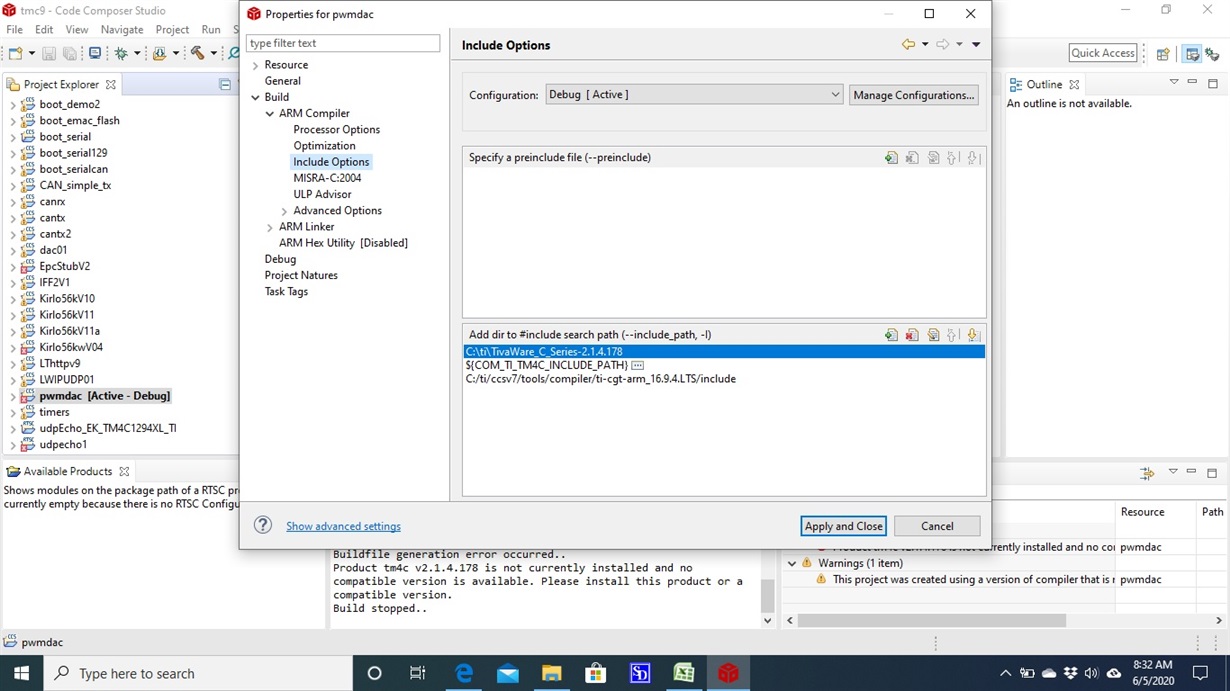Select ARM Hex Utility [Disabled] item
Image resolution: width=1230 pixels, height=691 pixels.
(x=343, y=243)
